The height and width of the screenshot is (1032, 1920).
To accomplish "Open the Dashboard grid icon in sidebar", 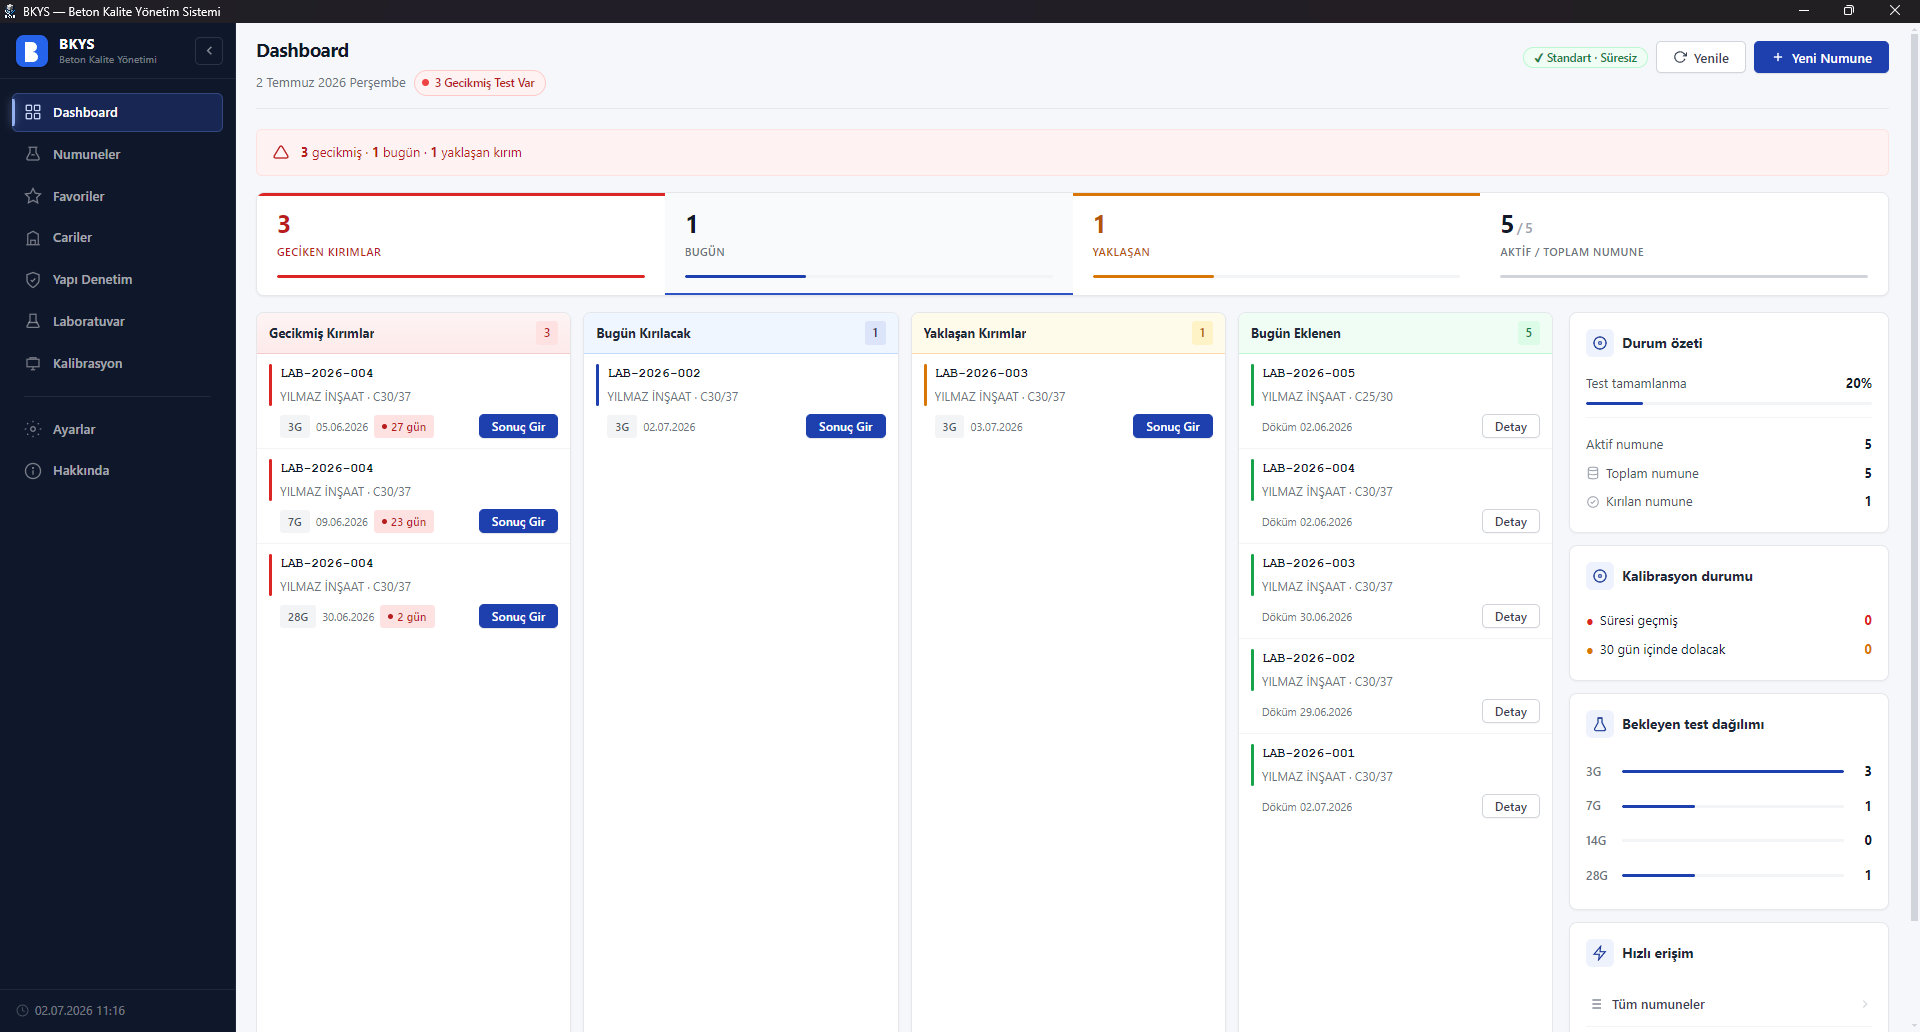I will pyautogui.click(x=33, y=112).
